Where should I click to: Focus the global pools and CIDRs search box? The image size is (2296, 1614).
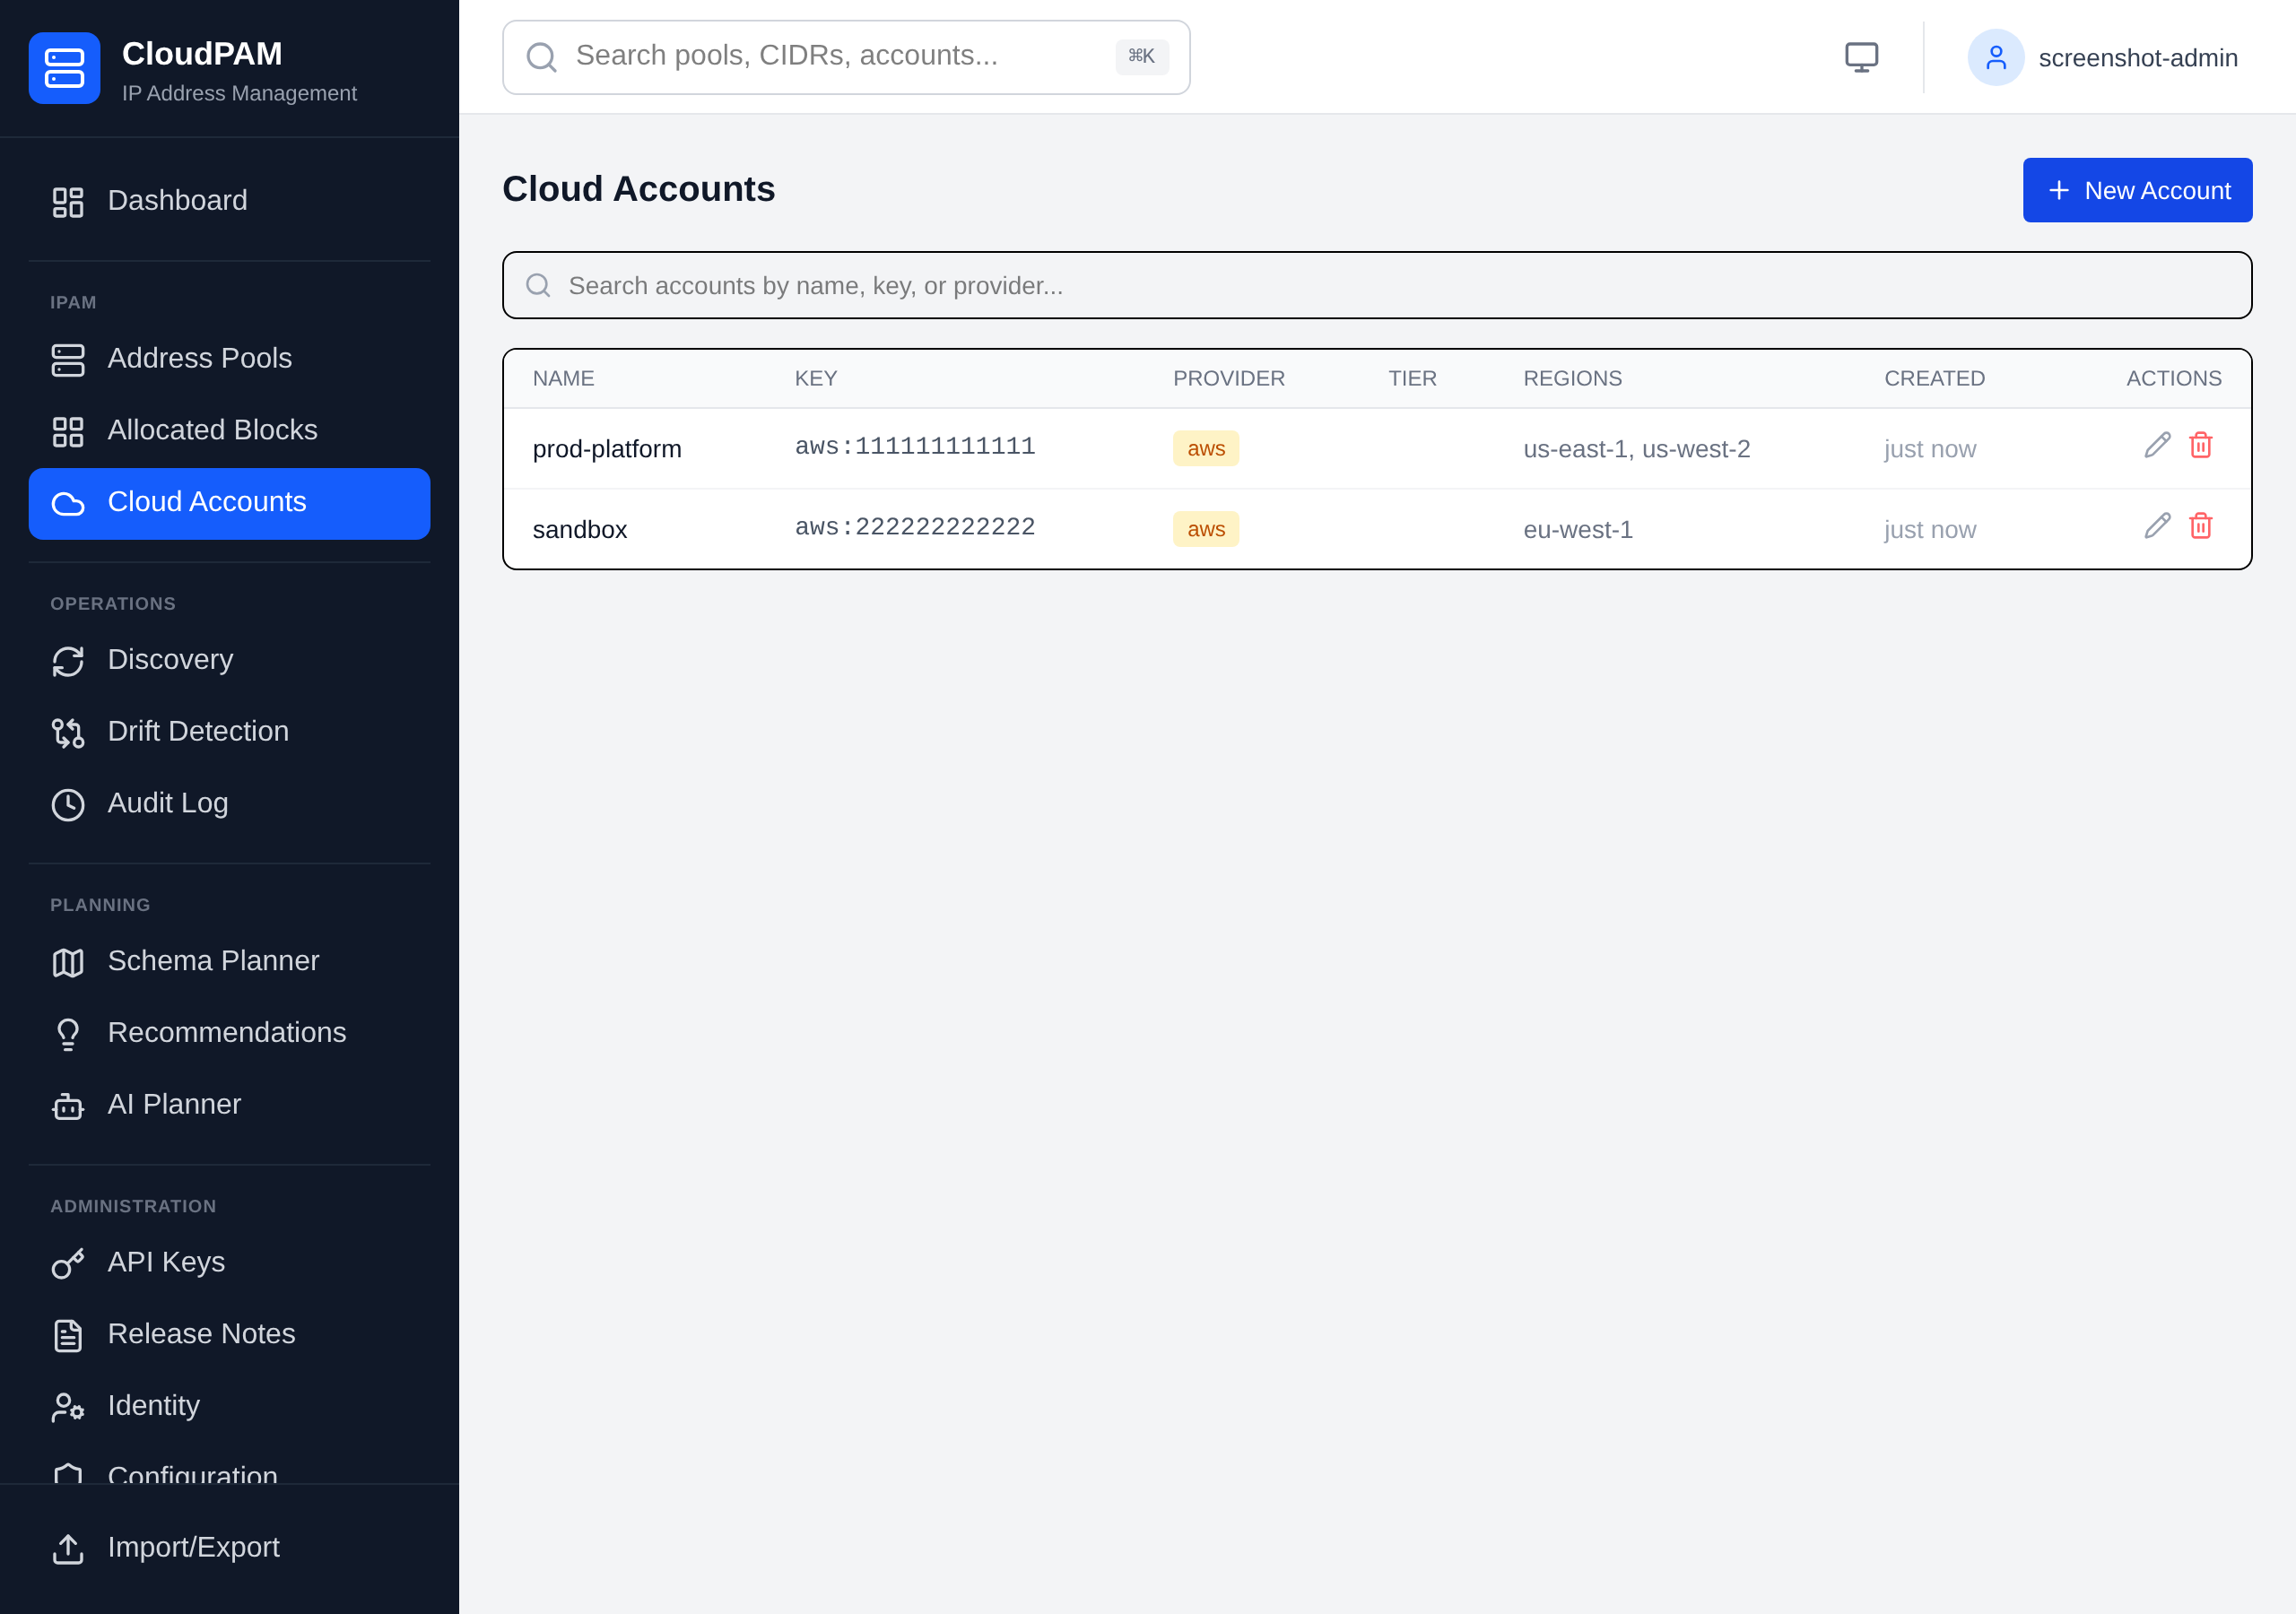point(845,57)
